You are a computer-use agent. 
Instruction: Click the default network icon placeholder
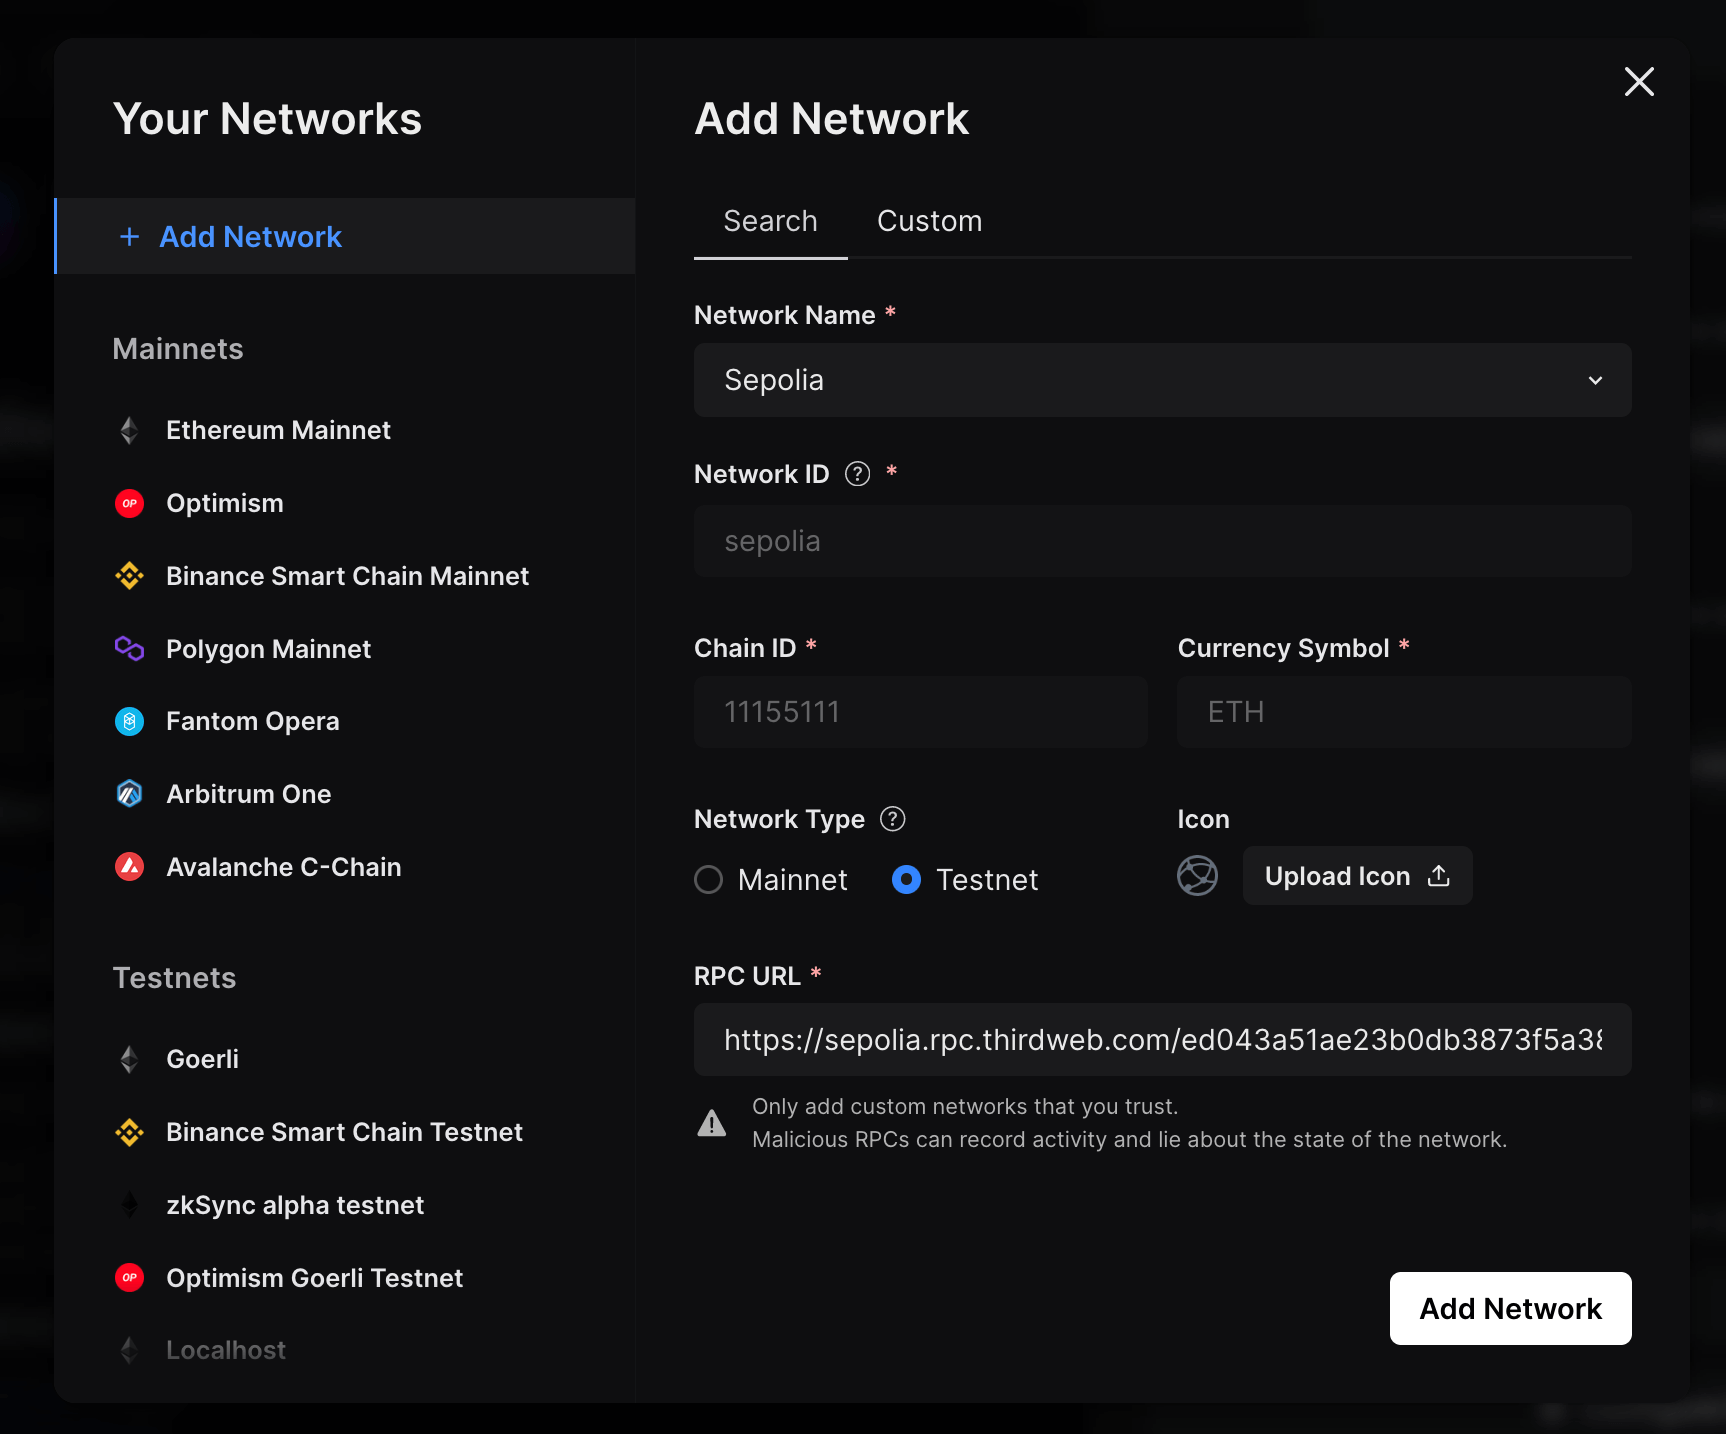point(1197,876)
